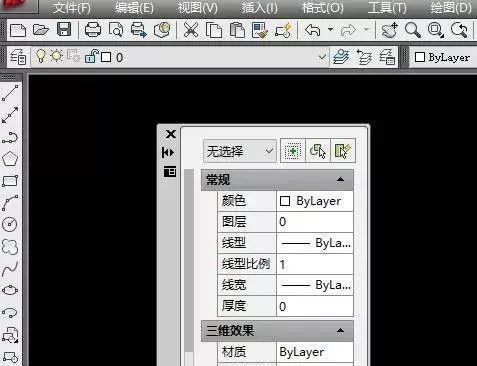Select the Ellipse tool
Image resolution: width=477 pixels, height=366 pixels.
(x=10, y=290)
